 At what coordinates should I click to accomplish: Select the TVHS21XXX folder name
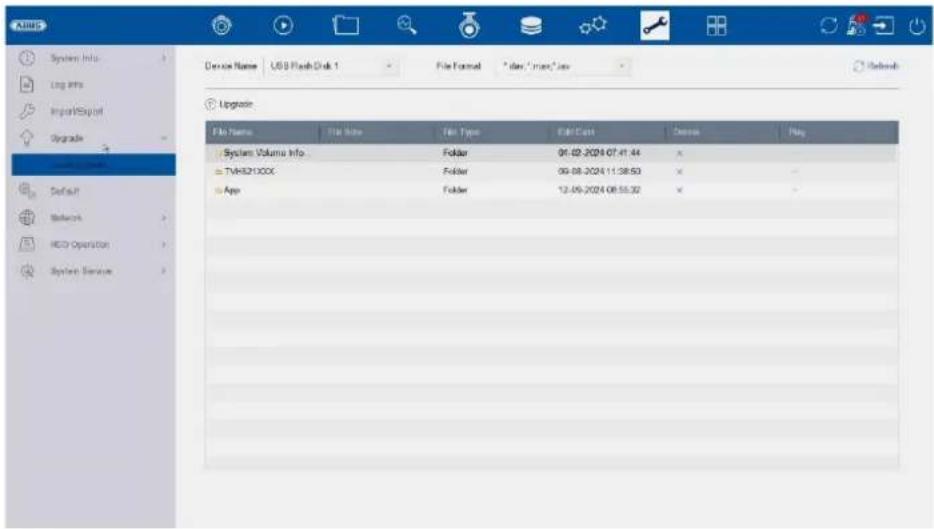click(x=250, y=172)
